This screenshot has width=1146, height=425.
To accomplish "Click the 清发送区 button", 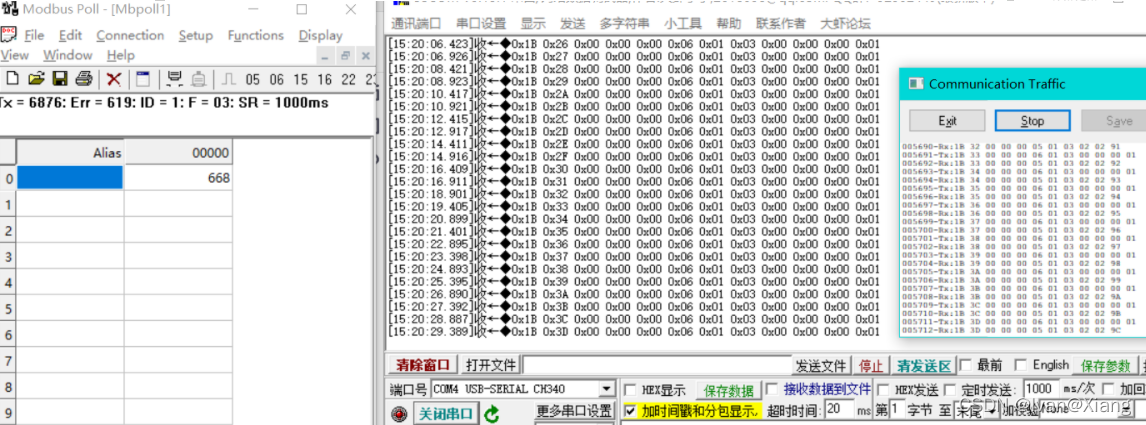I will [924, 365].
